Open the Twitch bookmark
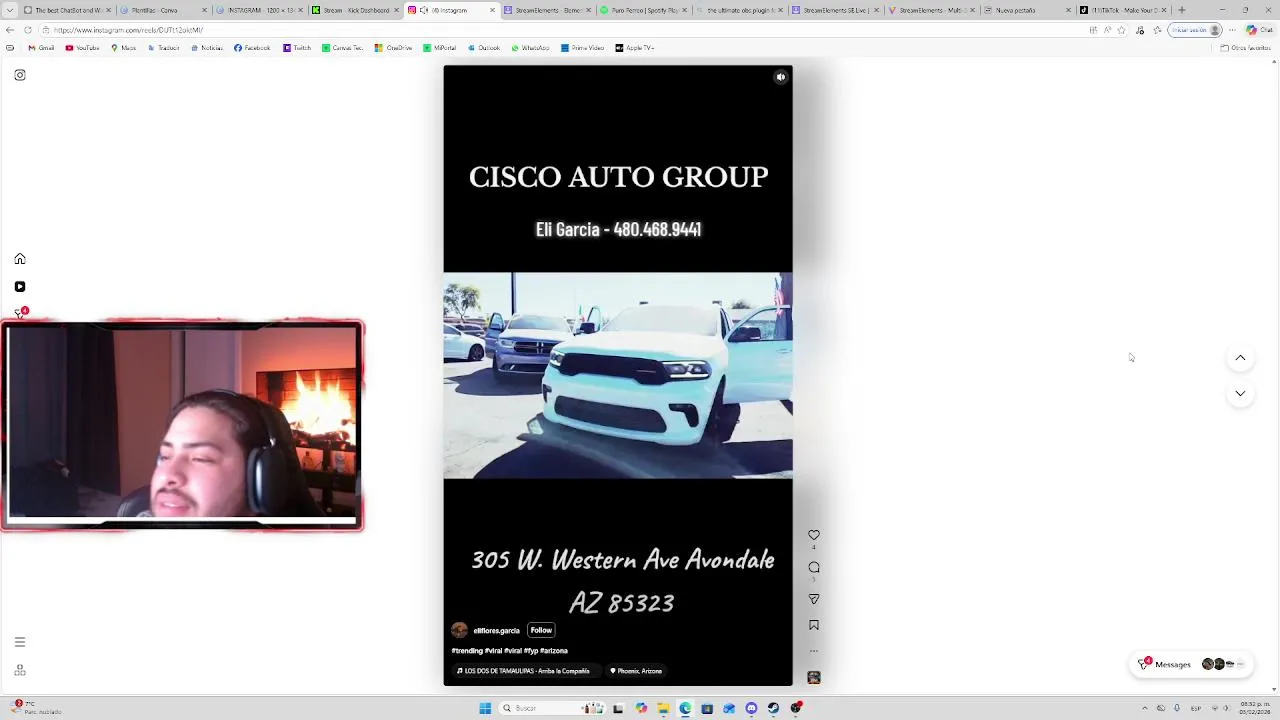Viewport: 1280px width, 720px height. pyautogui.click(x=297, y=48)
